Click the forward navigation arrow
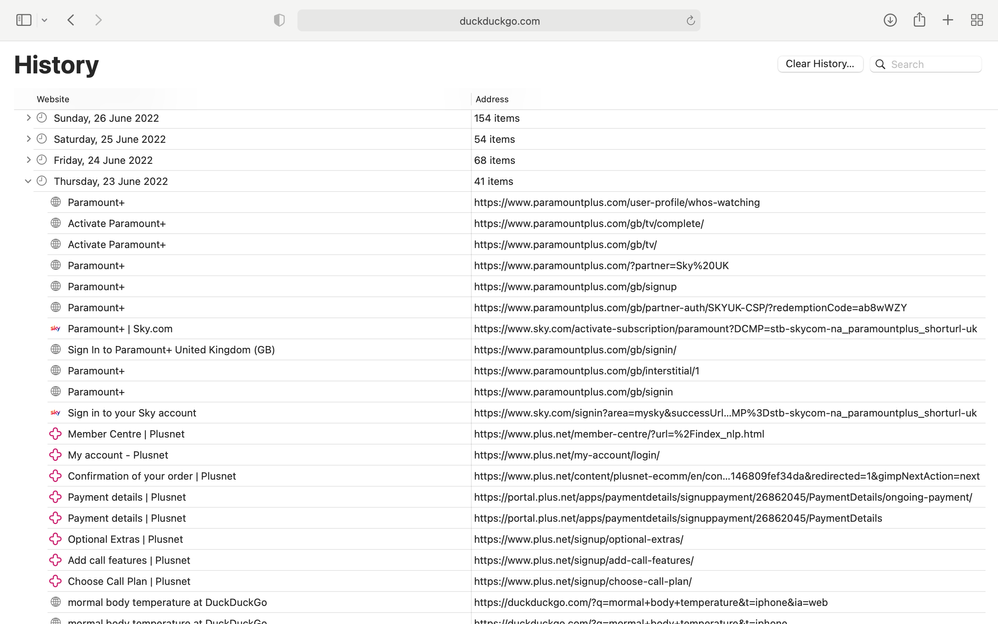This screenshot has width=998, height=624. click(x=96, y=19)
